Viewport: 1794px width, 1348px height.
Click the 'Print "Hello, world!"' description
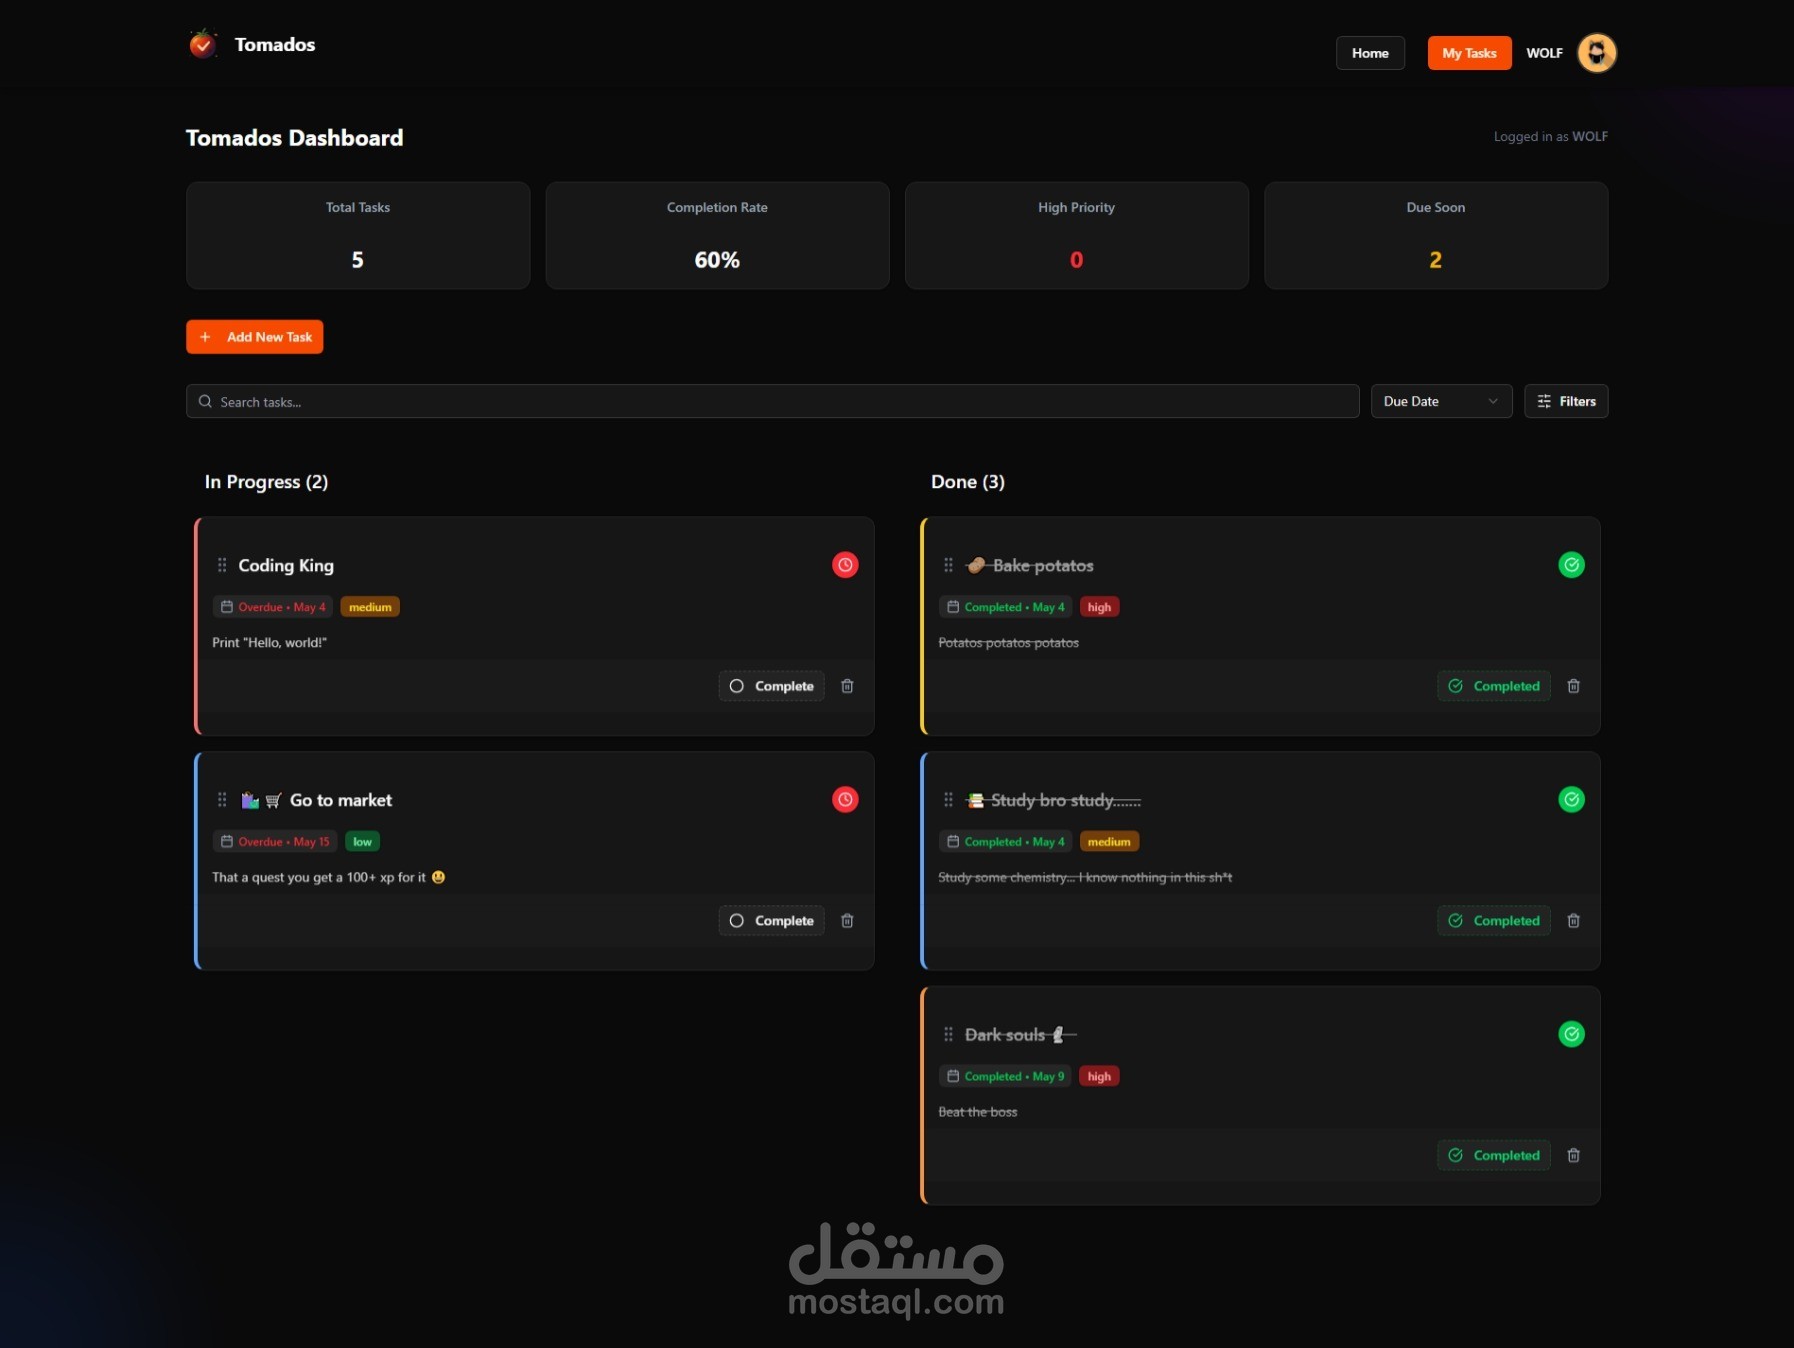[270, 642]
